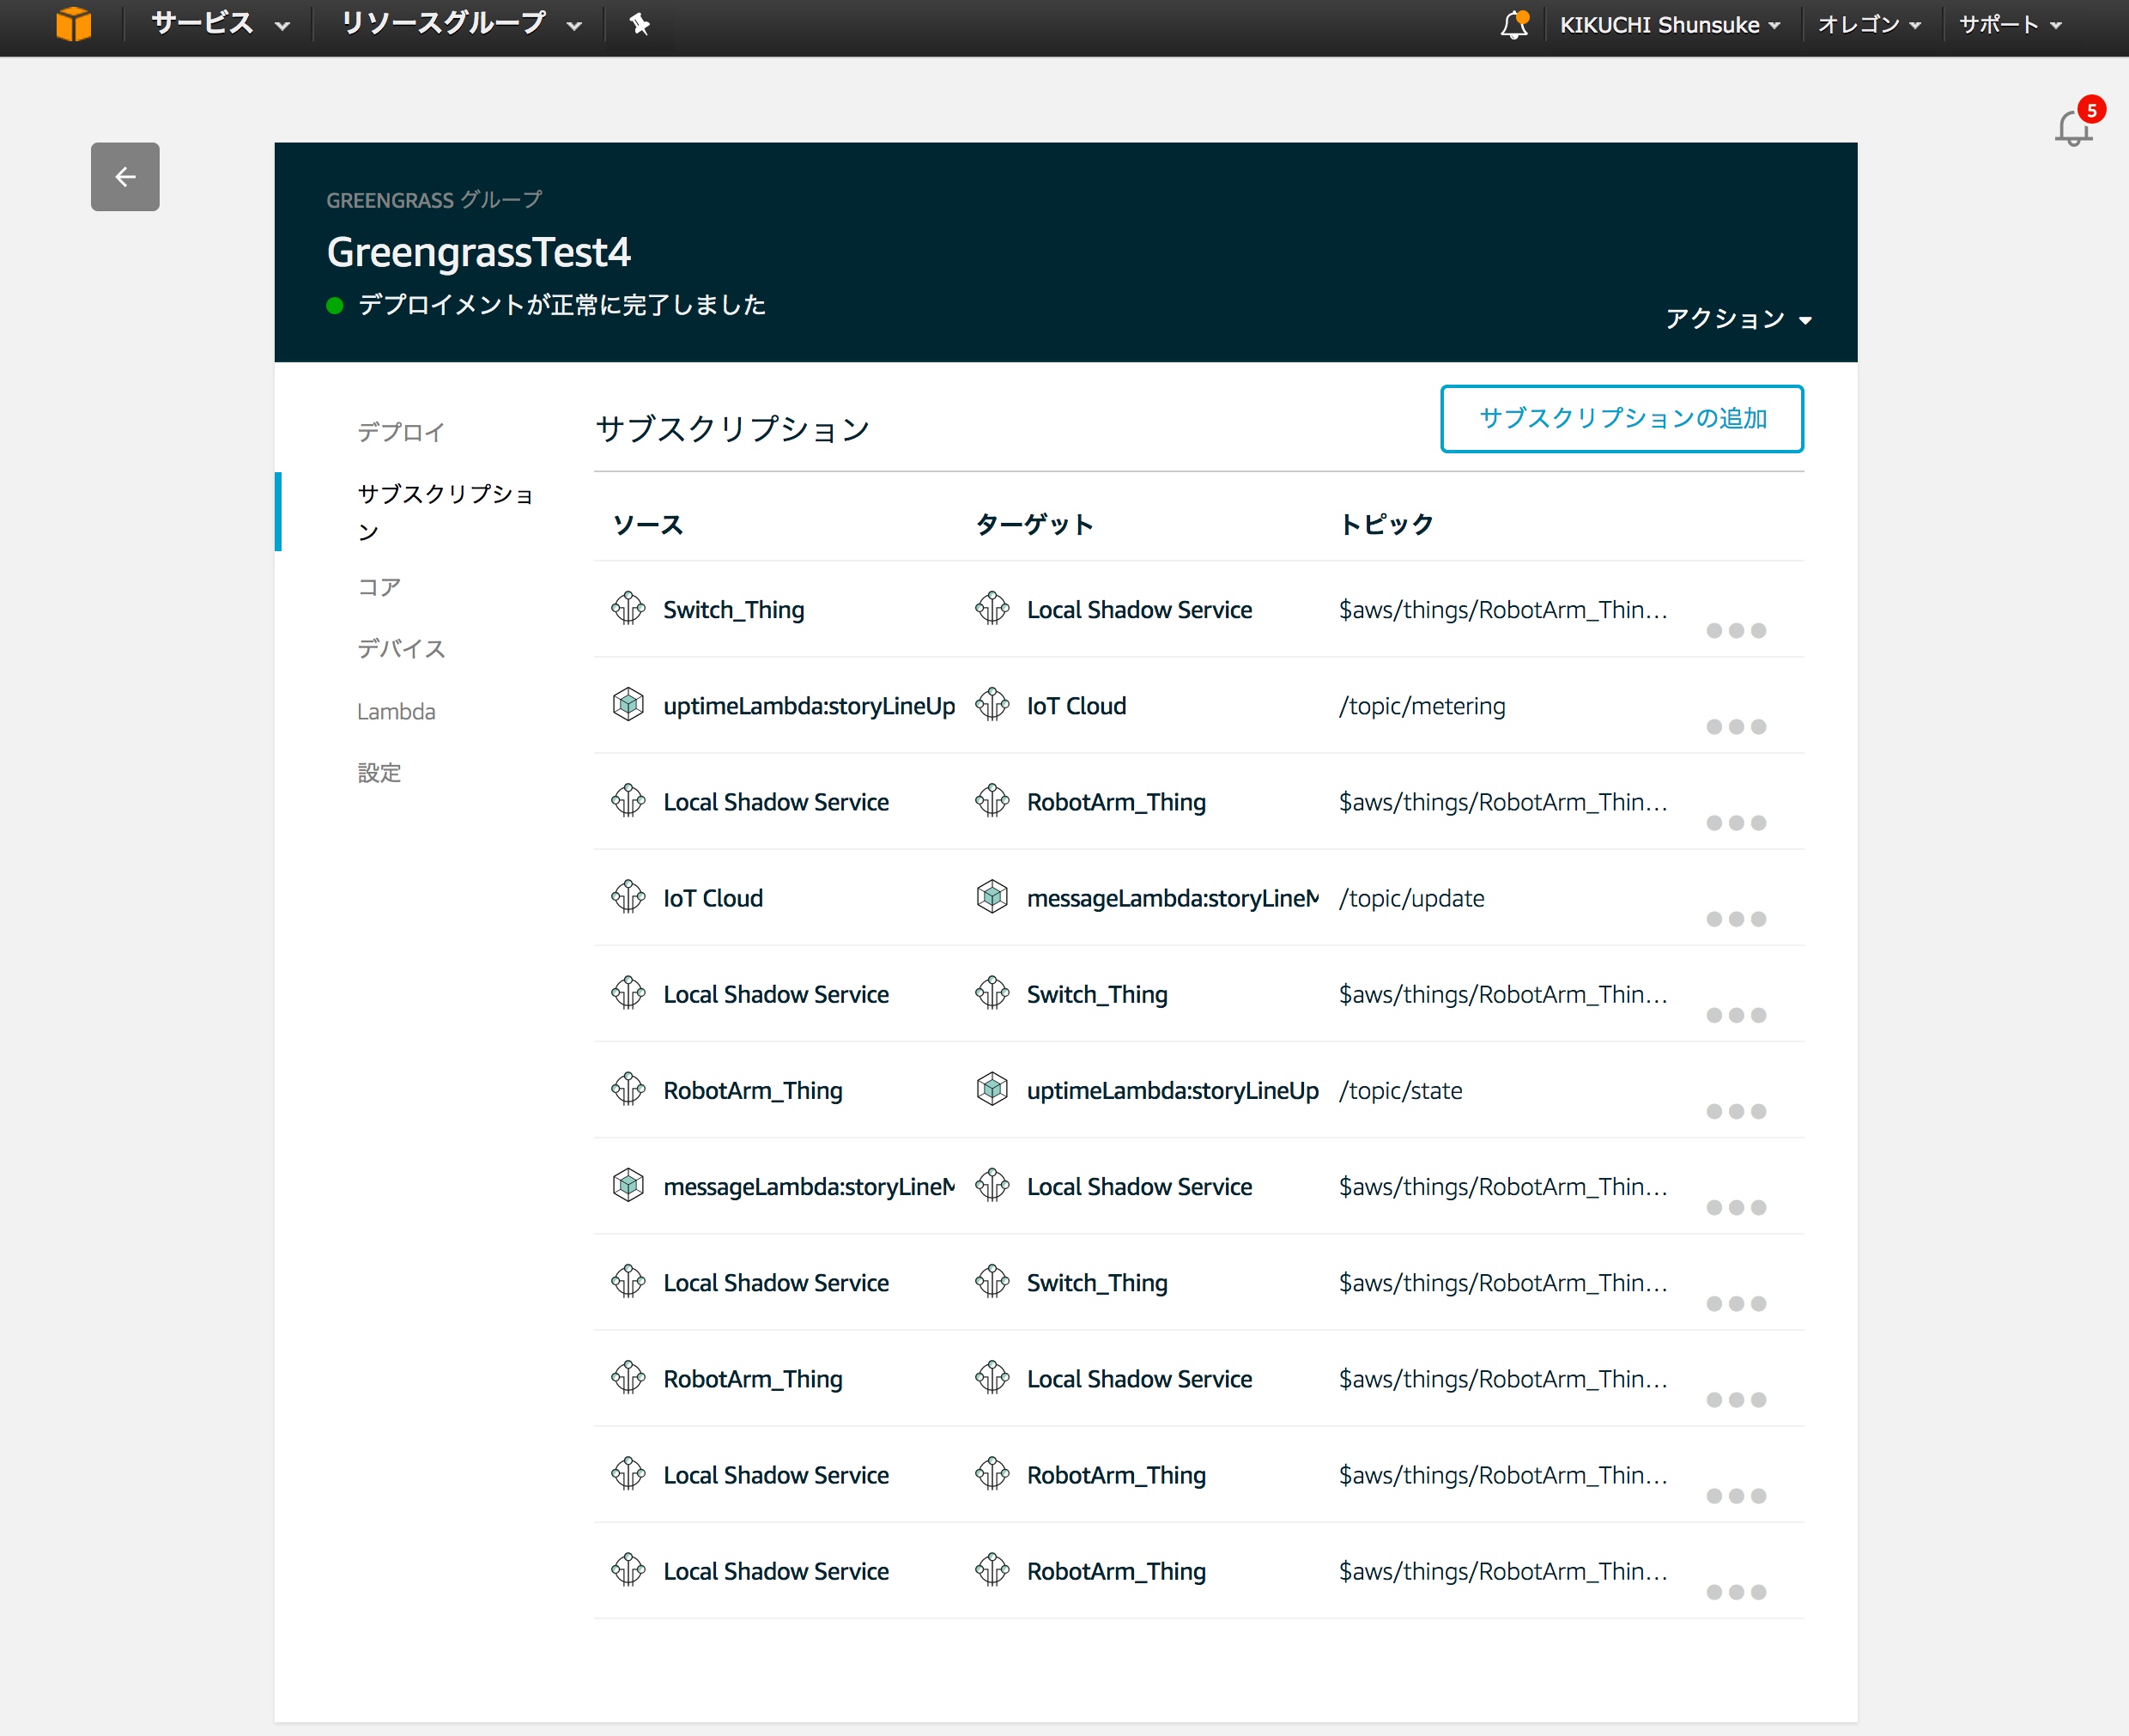
Task: Click the truncated topic in messageLambda source row
Action: tap(1503, 1186)
